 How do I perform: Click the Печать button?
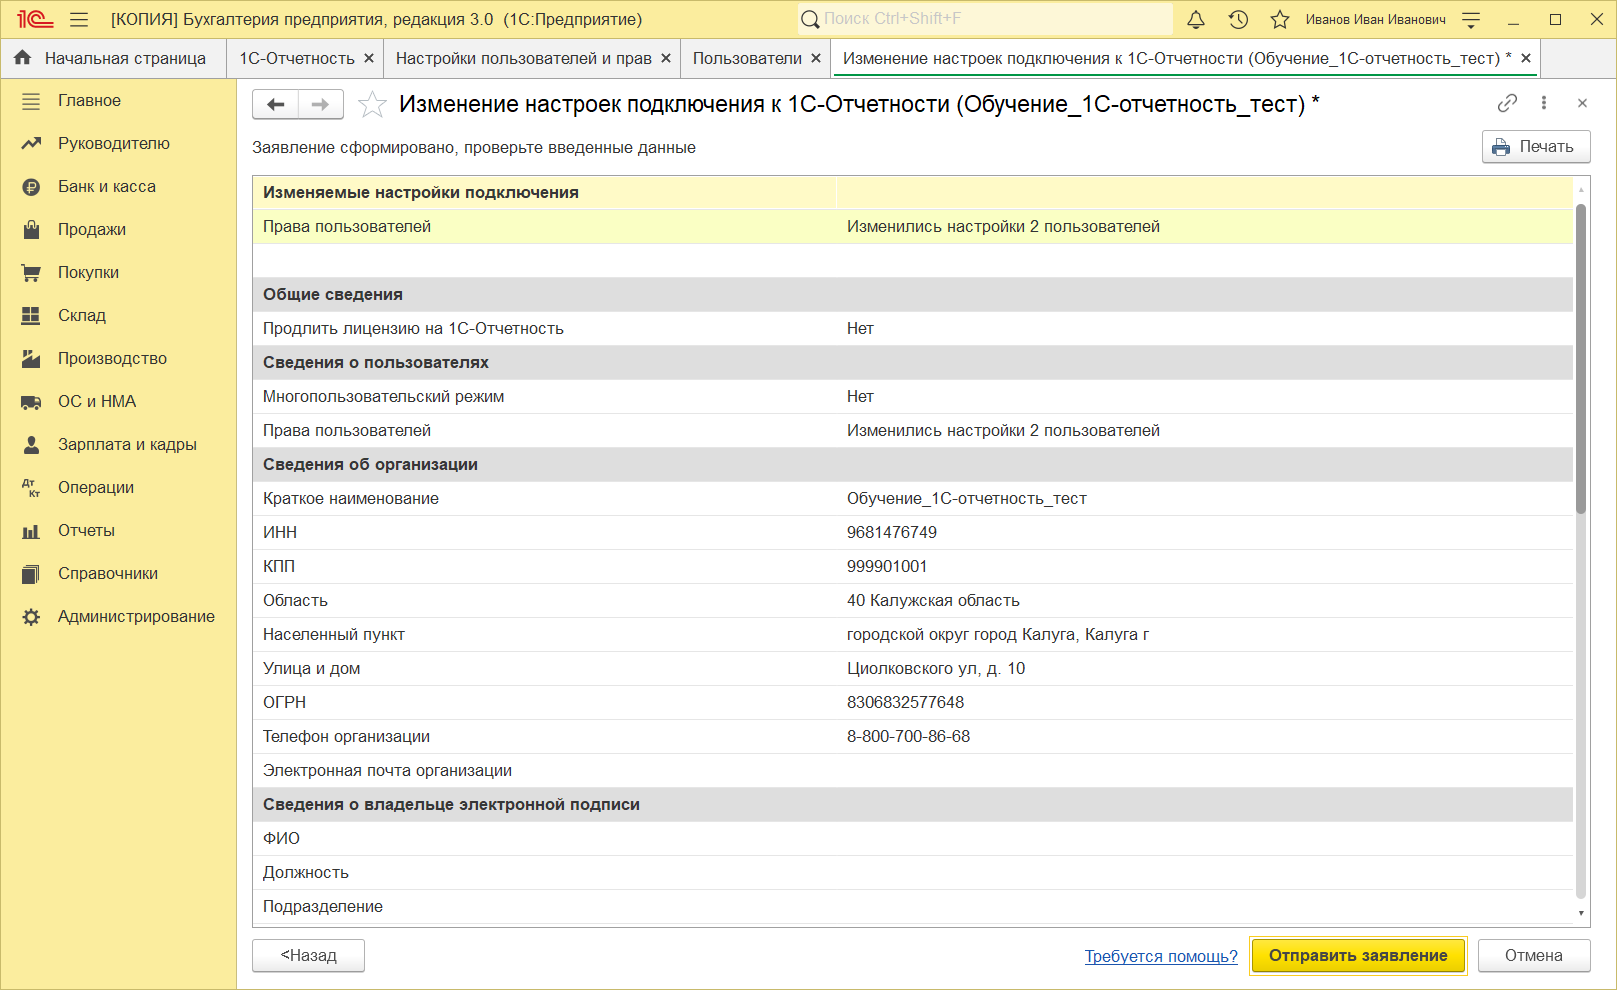[x=1536, y=147]
